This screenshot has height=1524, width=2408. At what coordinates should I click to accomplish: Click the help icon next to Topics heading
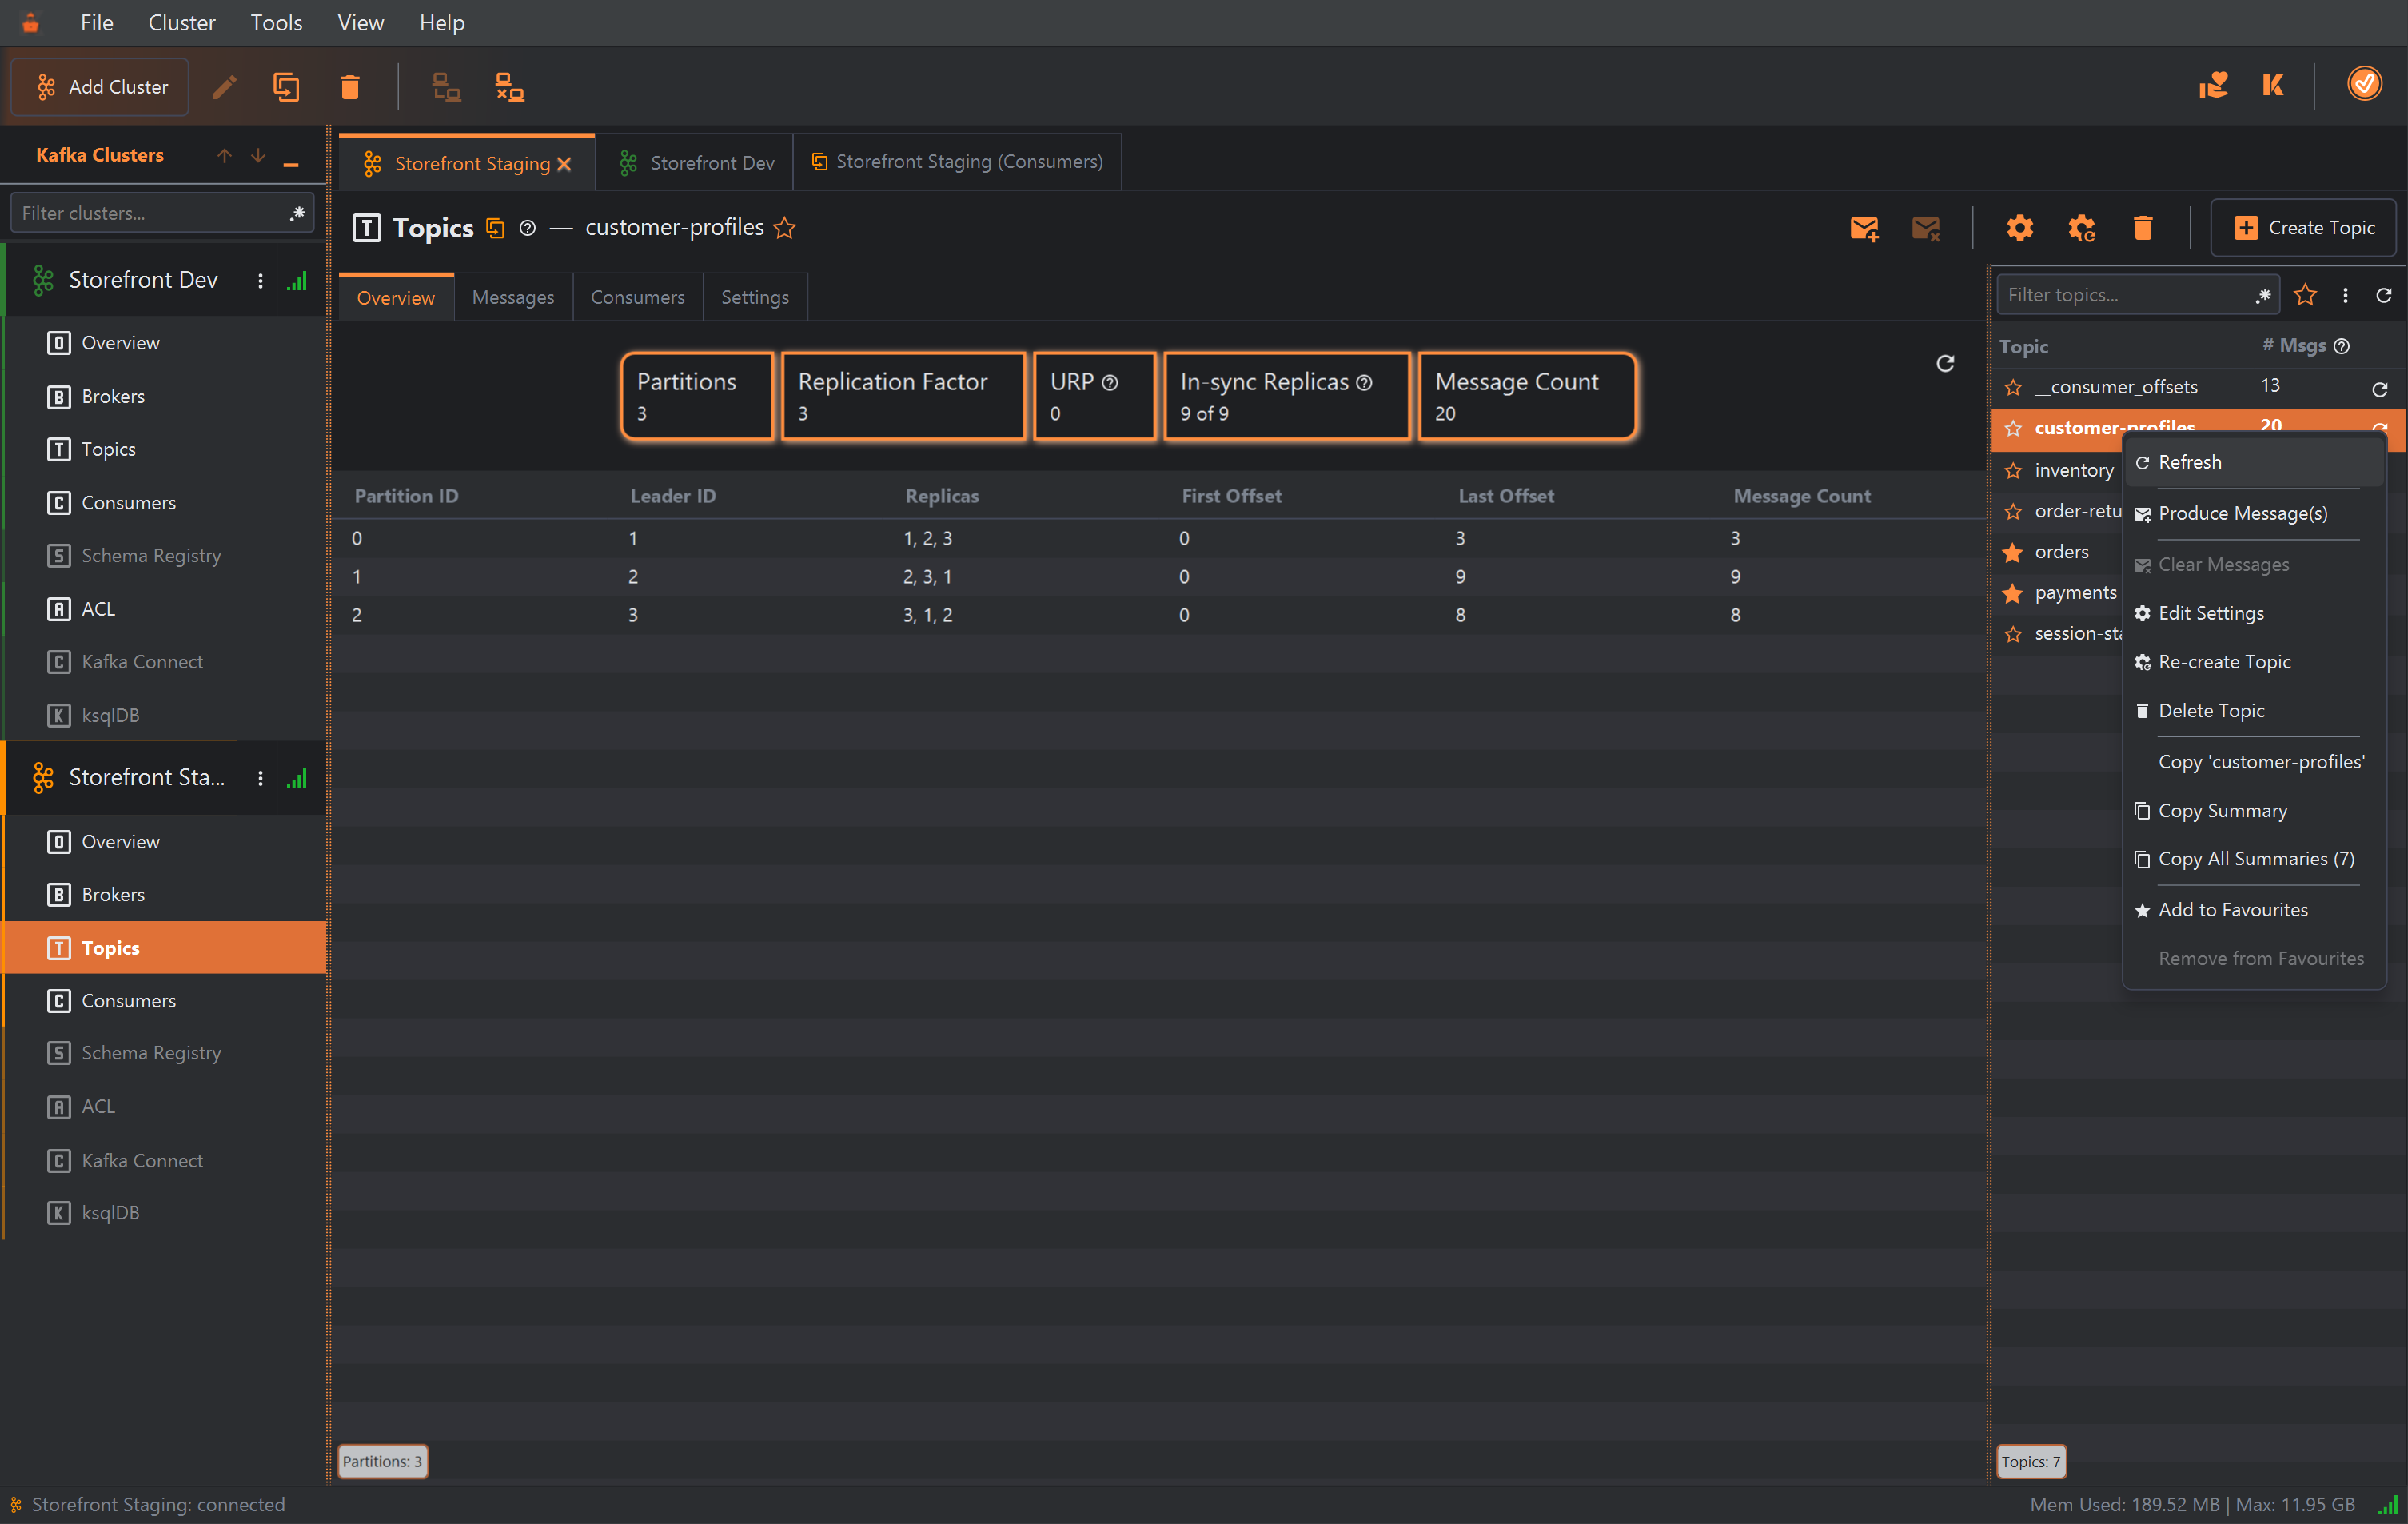pyautogui.click(x=528, y=228)
